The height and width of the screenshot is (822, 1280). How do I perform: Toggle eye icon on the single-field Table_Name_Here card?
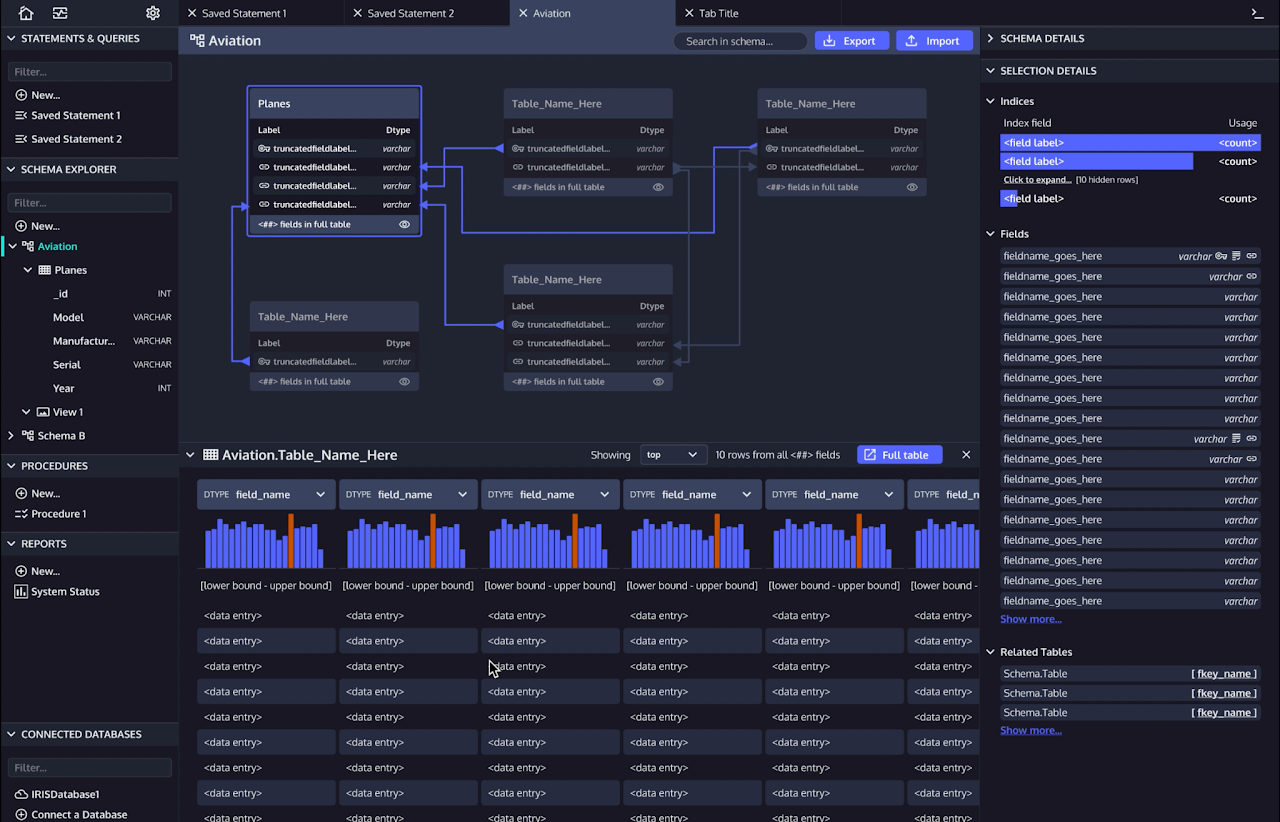pyautogui.click(x=405, y=381)
